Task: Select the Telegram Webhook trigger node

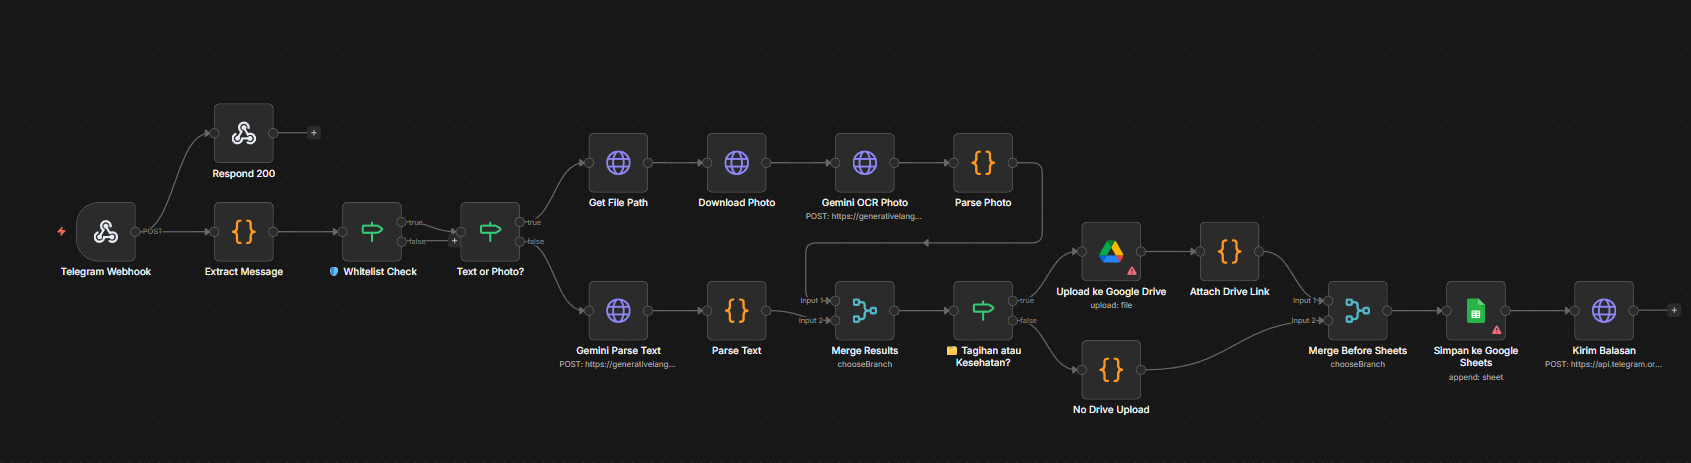Action: (105, 232)
